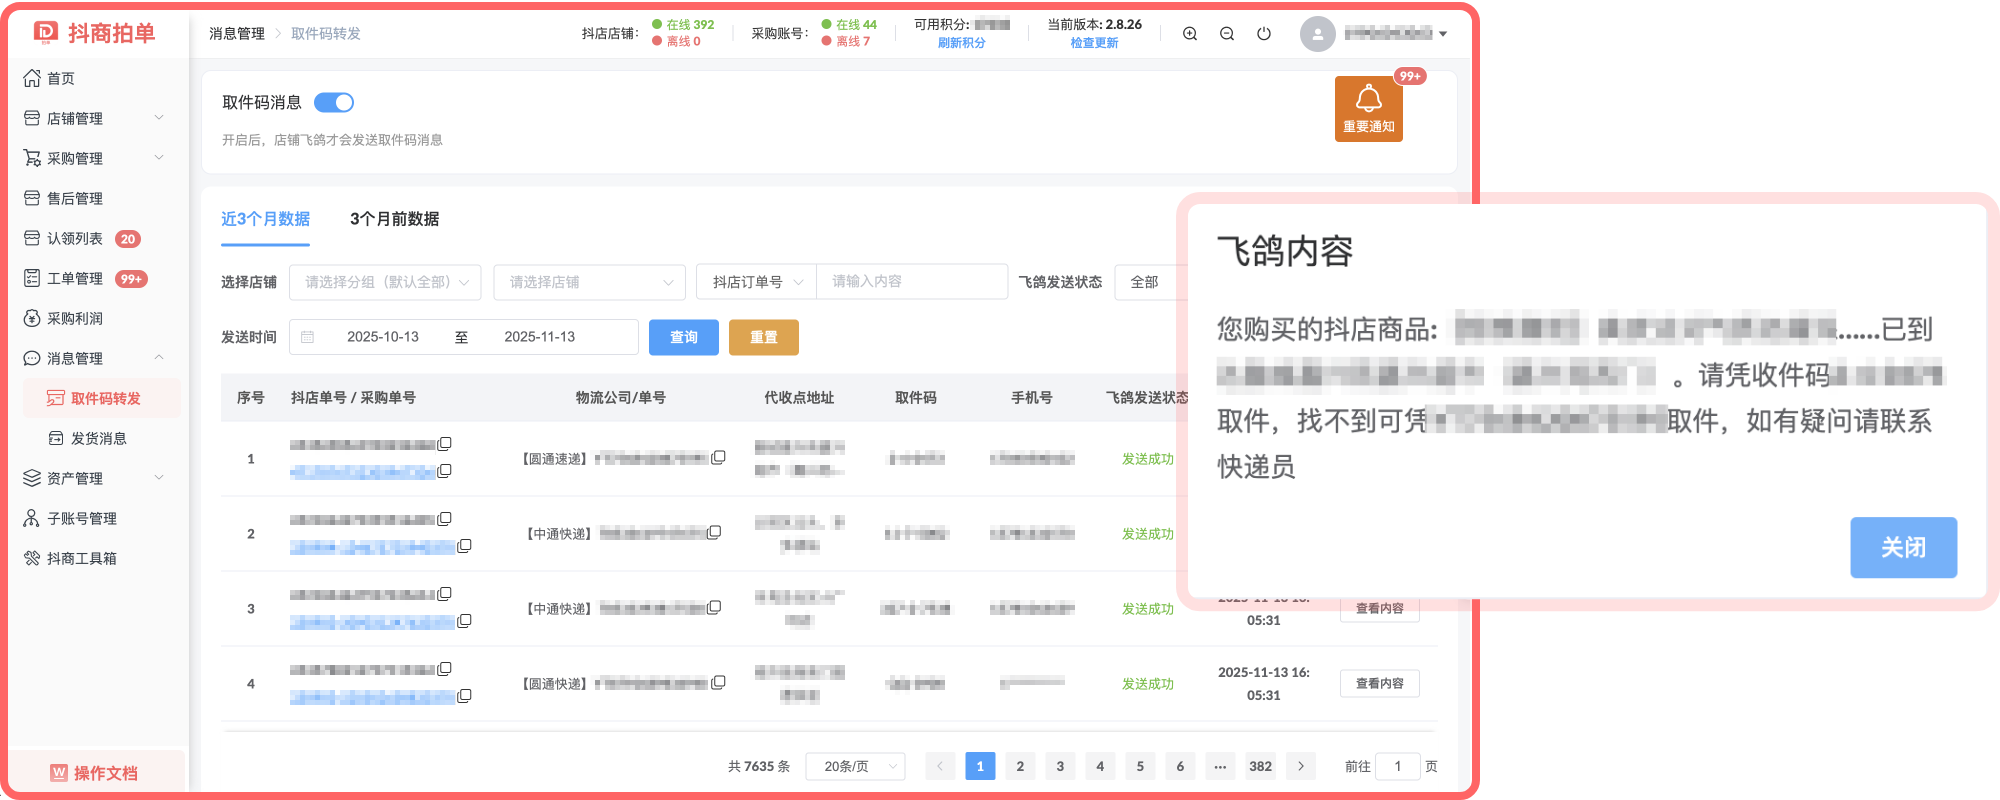Go to page 2 in pagination

click(1020, 766)
